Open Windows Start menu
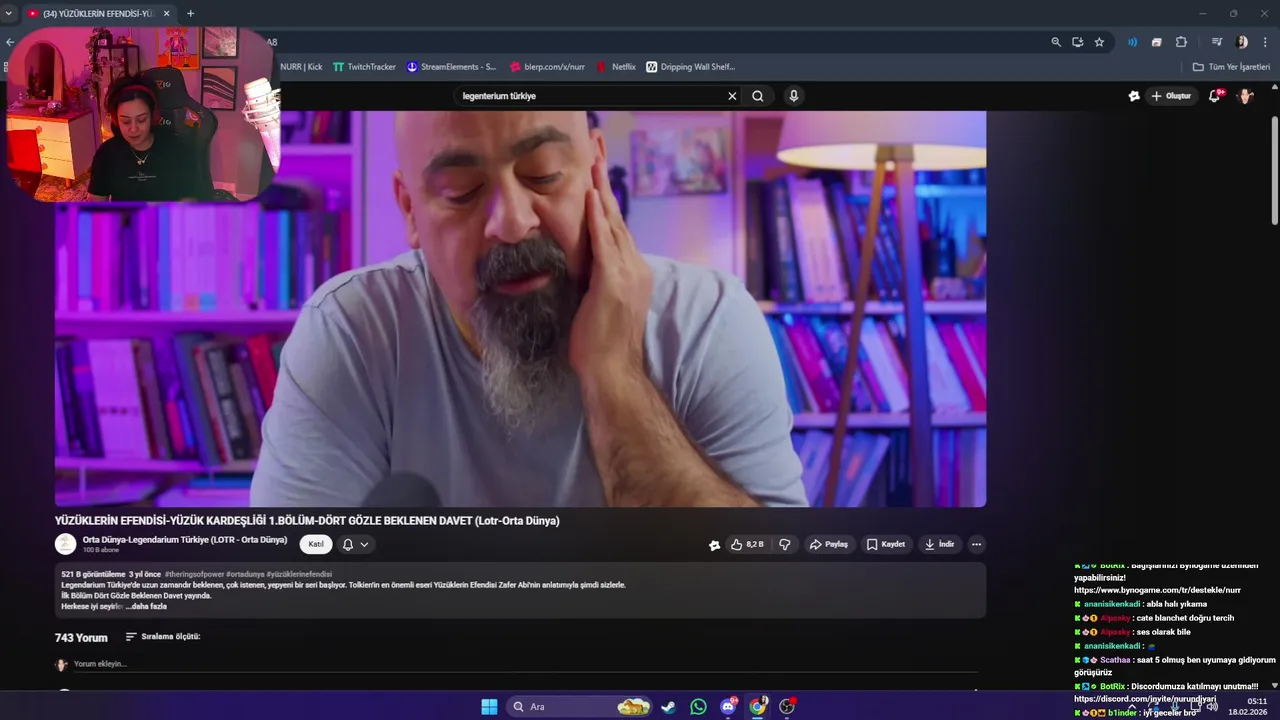Viewport: 1280px width, 720px height. [x=489, y=707]
